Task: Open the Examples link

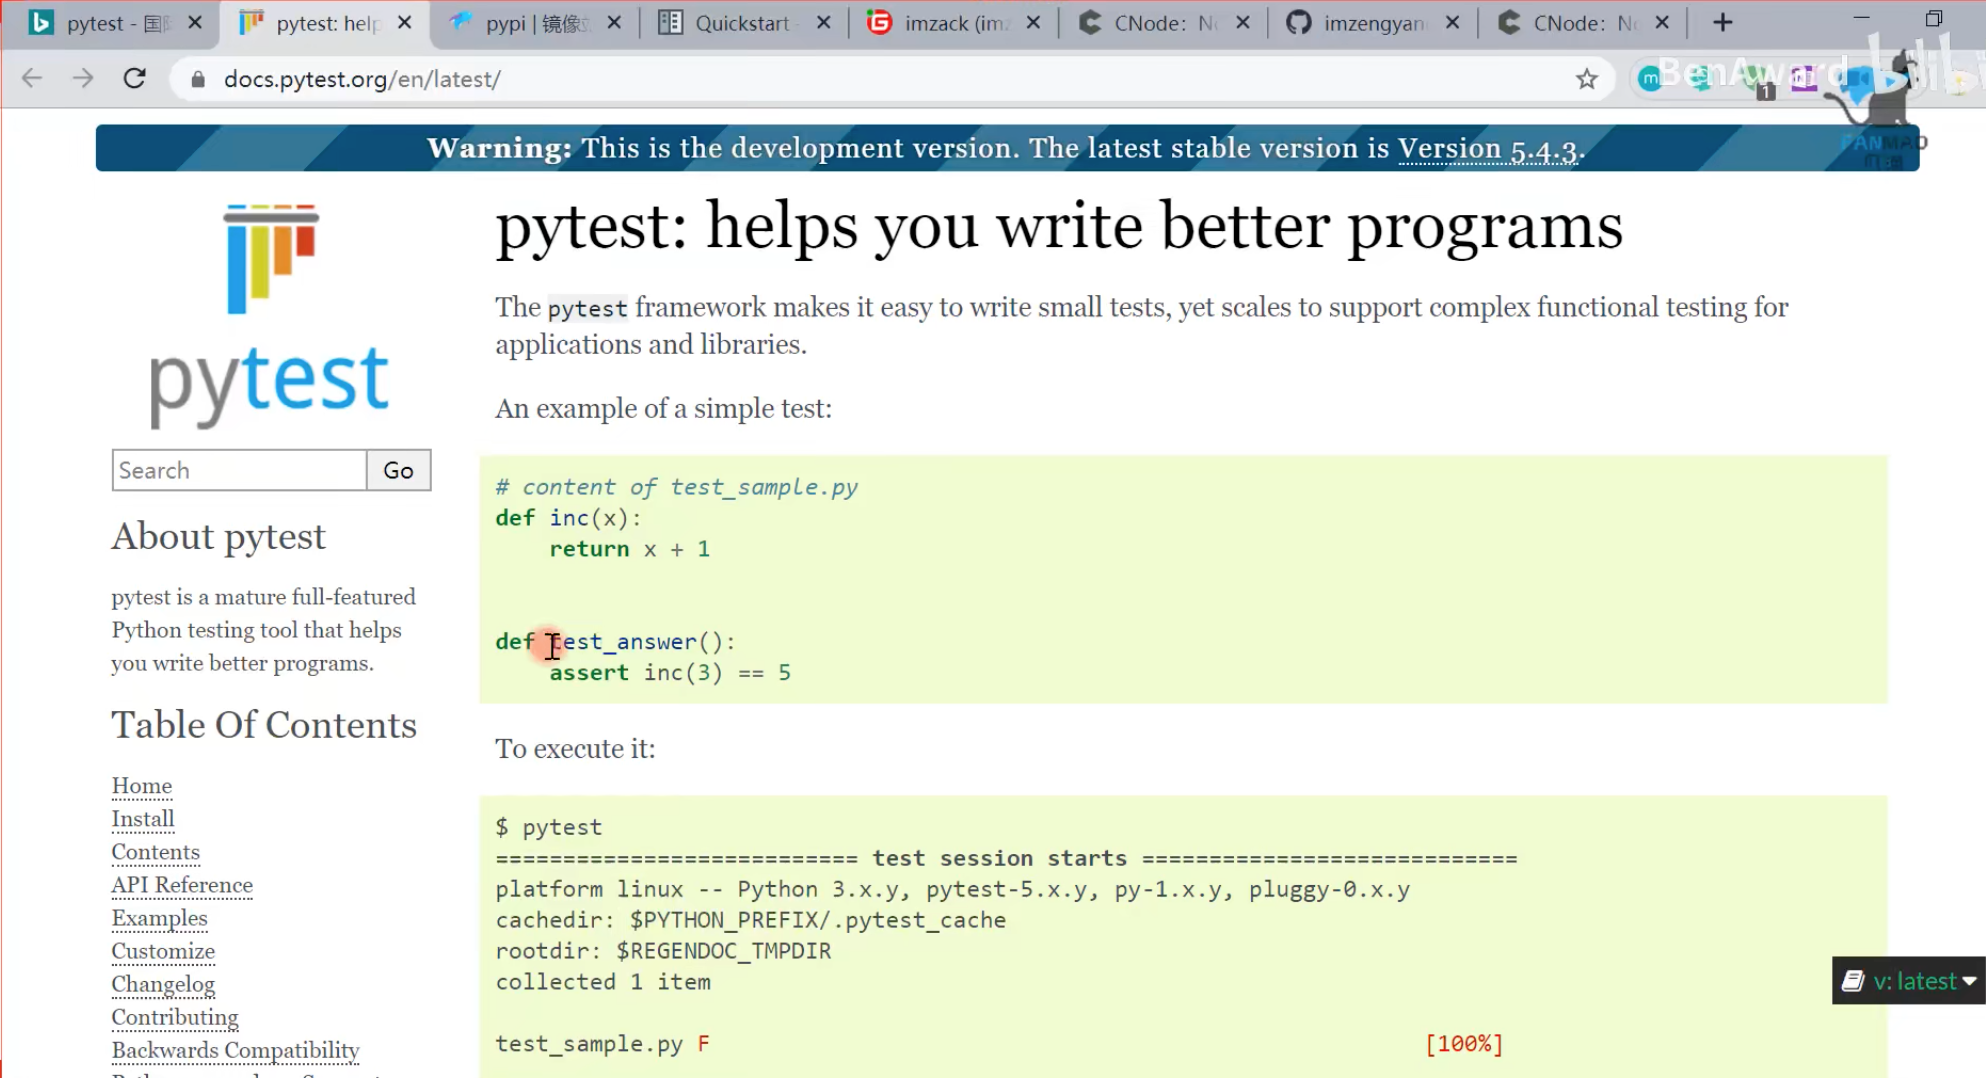Action: 159,918
